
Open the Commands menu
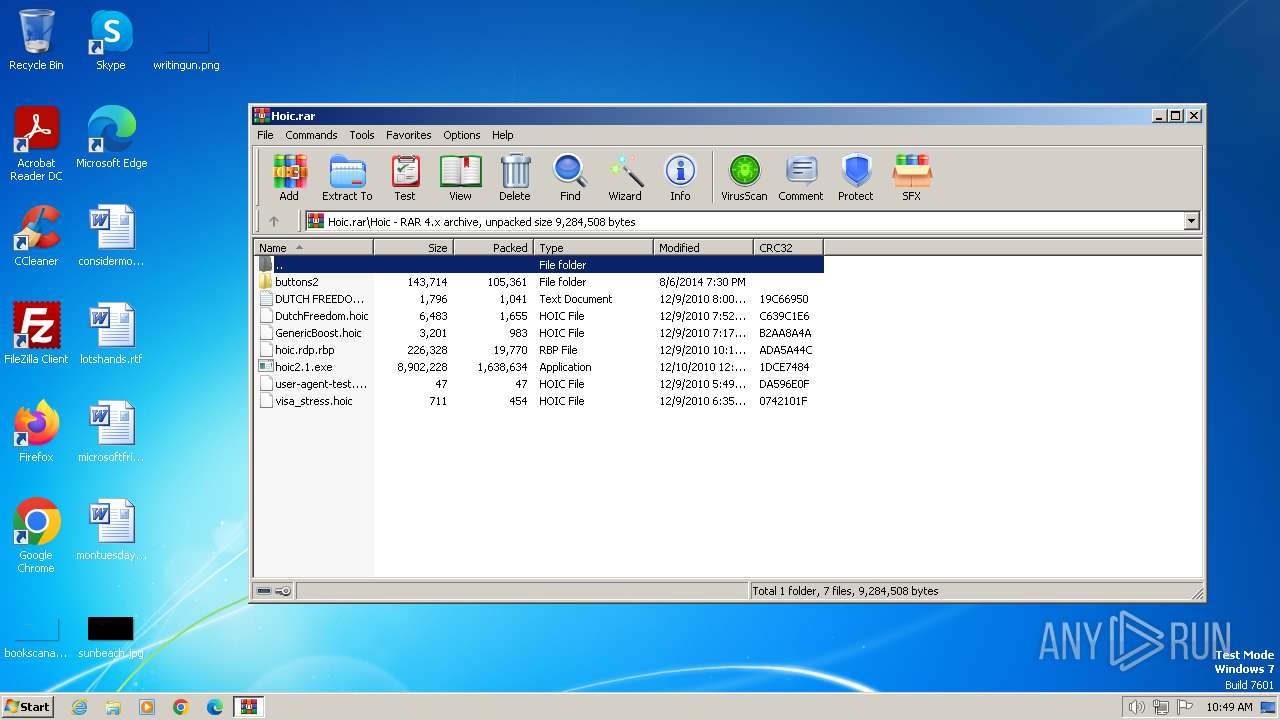[x=311, y=135]
